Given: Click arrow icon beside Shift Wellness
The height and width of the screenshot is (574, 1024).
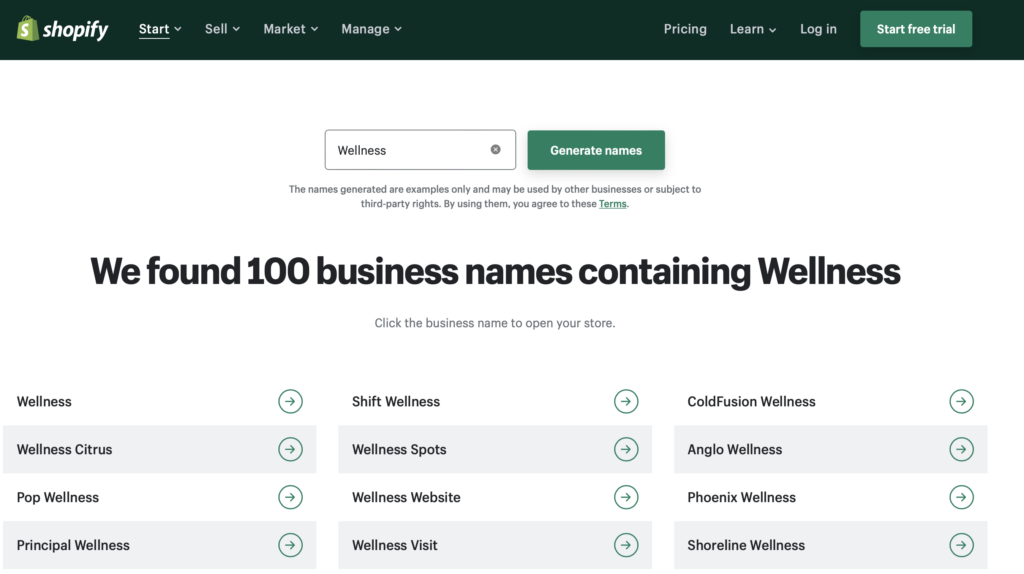Looking at the screenshot, I should [x=626, y=401].
